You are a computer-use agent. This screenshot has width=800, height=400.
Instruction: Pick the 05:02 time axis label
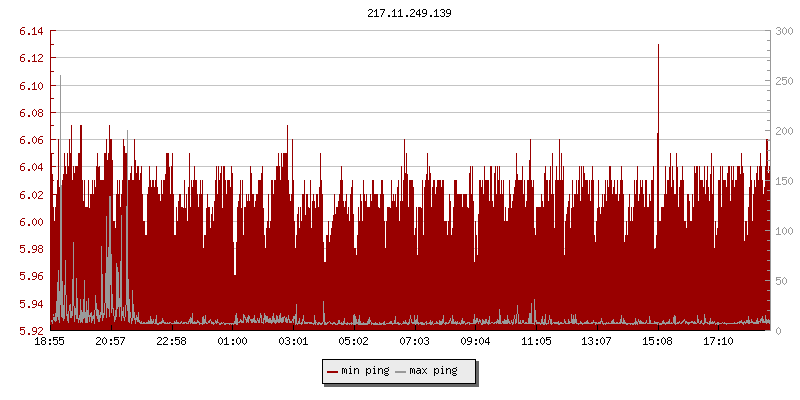coord(354,342)
